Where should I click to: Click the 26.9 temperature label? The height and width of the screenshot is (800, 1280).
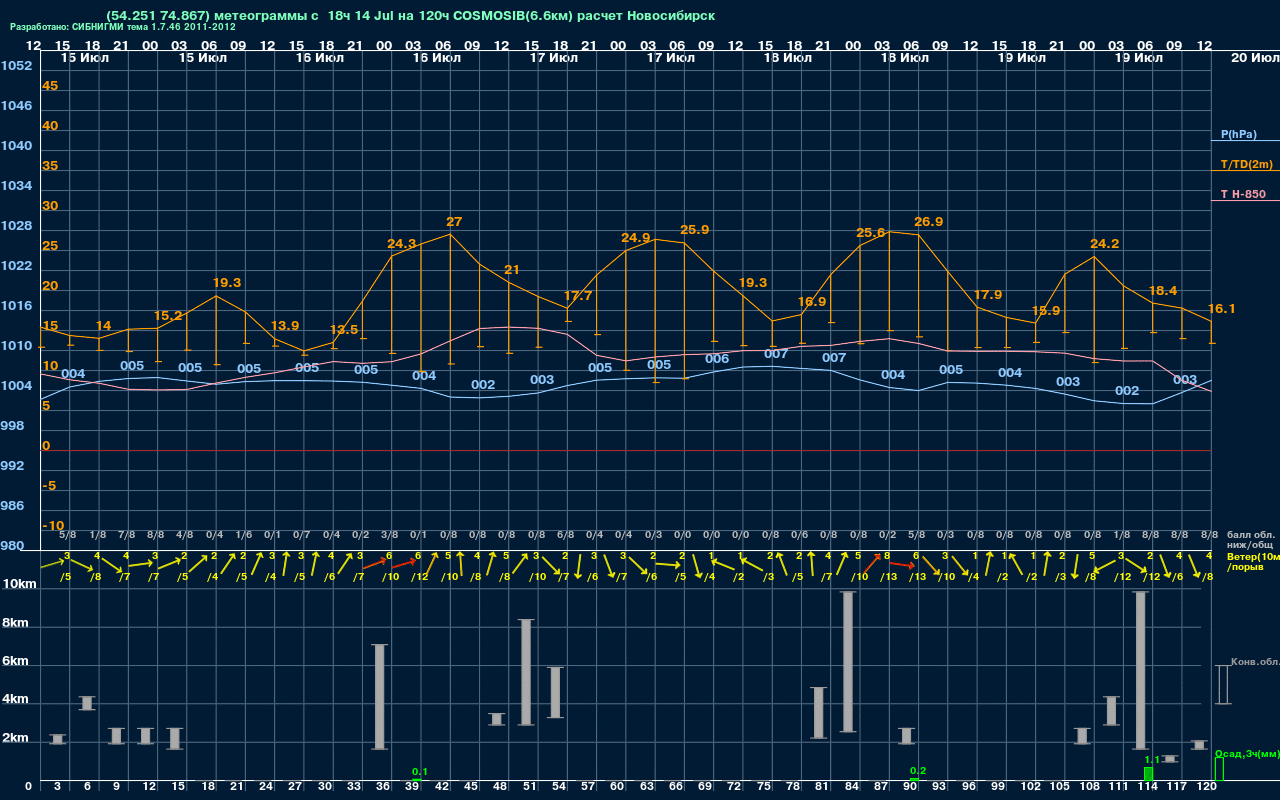(928, 222)
